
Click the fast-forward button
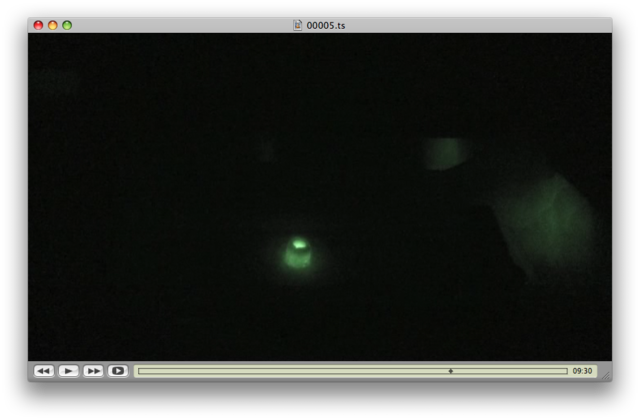pos(93,371)
